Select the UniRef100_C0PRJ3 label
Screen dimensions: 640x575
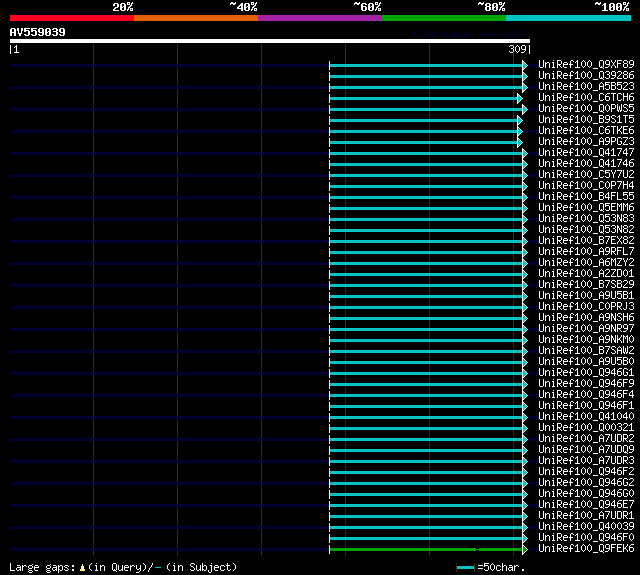(x=586, y=307)
